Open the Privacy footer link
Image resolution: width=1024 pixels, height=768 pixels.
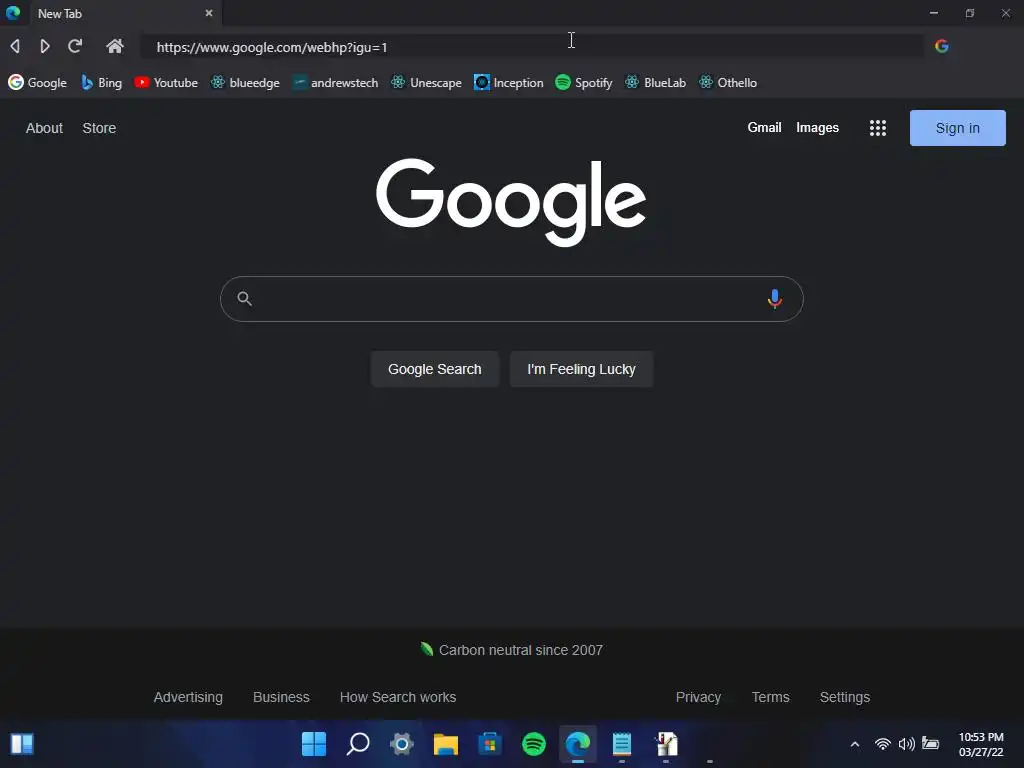[698, 697]
